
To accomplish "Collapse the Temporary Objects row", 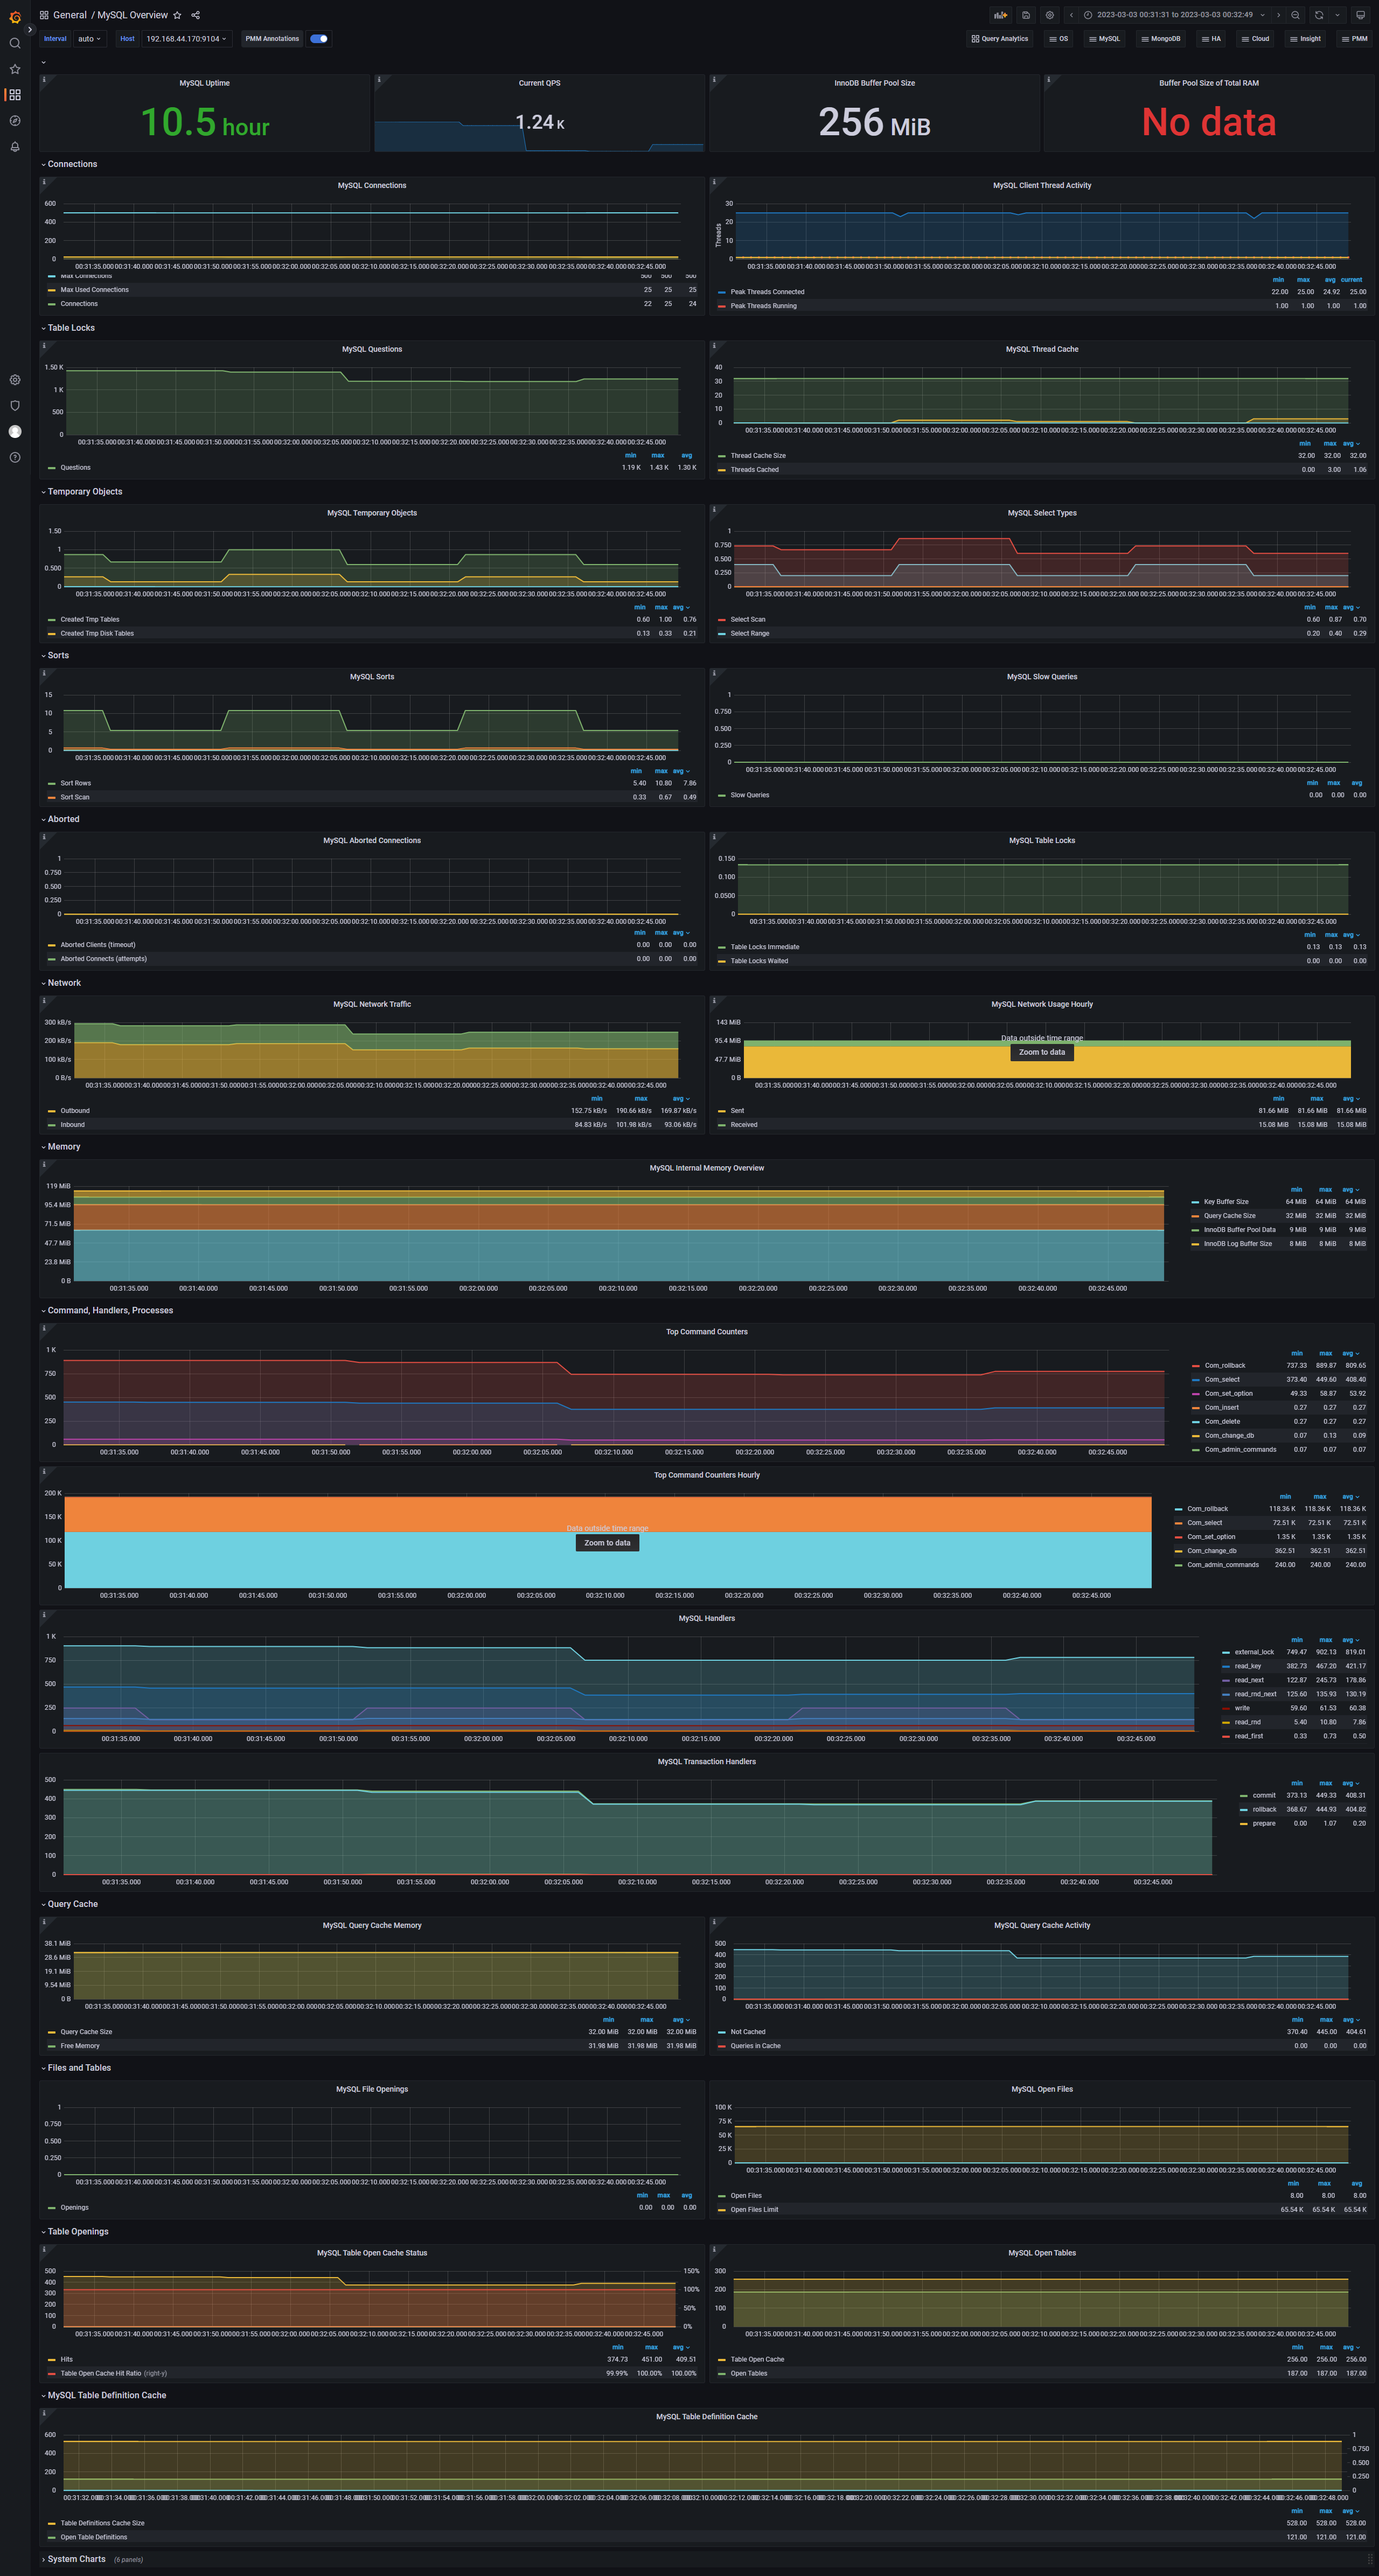I will (x=83, y=492).
